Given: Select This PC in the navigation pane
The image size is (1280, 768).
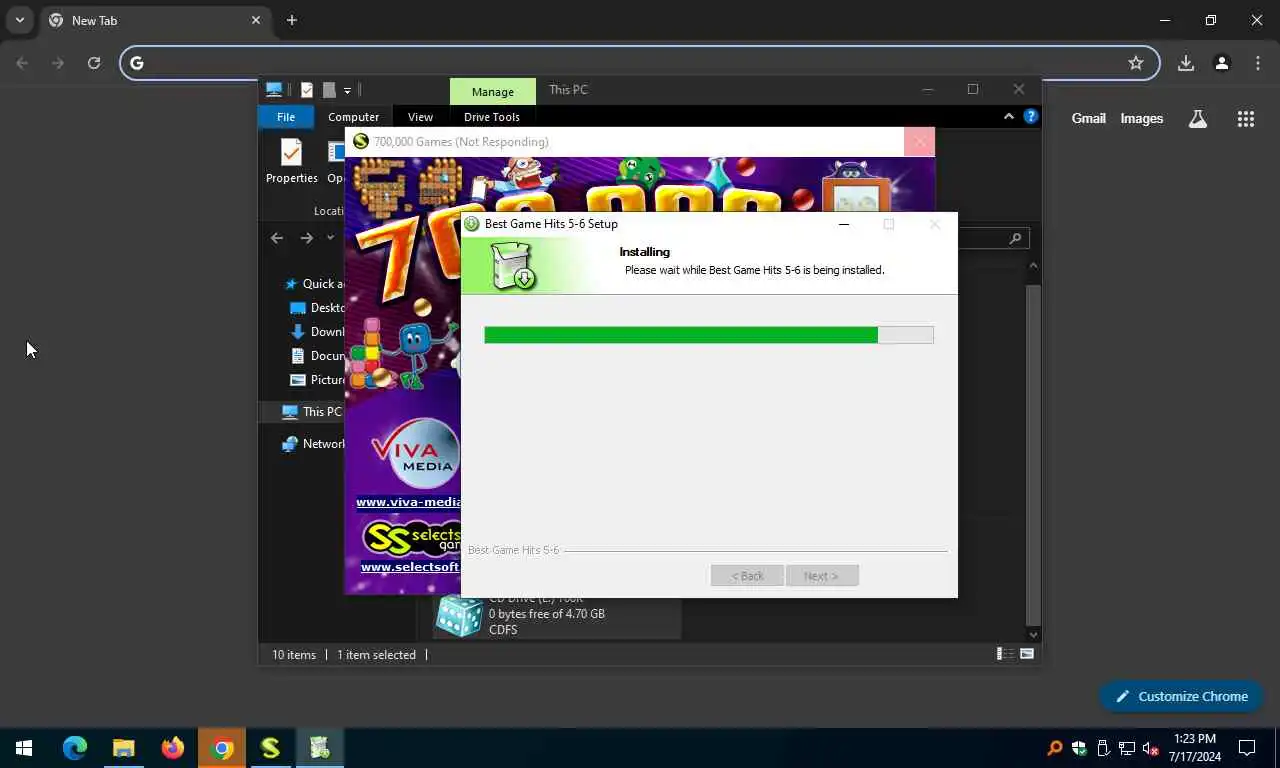Looking at the screenshot, I should click(x=311, y=411).
